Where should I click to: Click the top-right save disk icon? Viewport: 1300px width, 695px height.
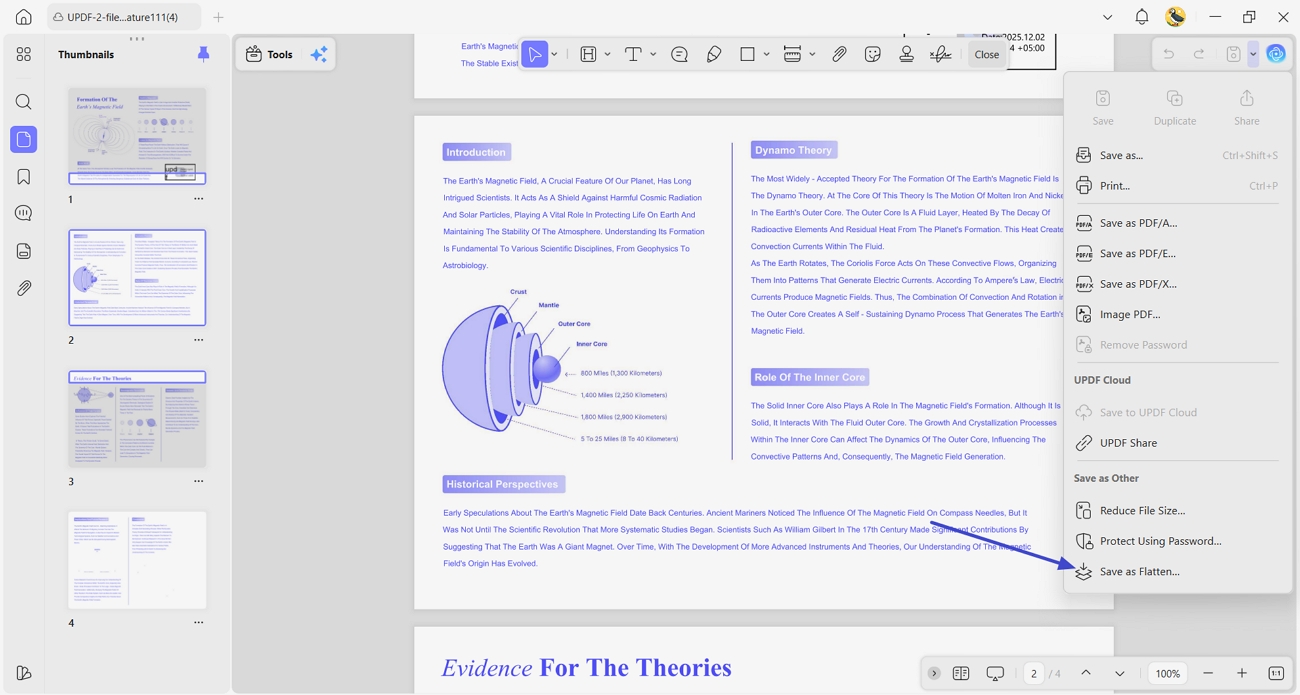pyautogui.click(x=1234, y=54)
